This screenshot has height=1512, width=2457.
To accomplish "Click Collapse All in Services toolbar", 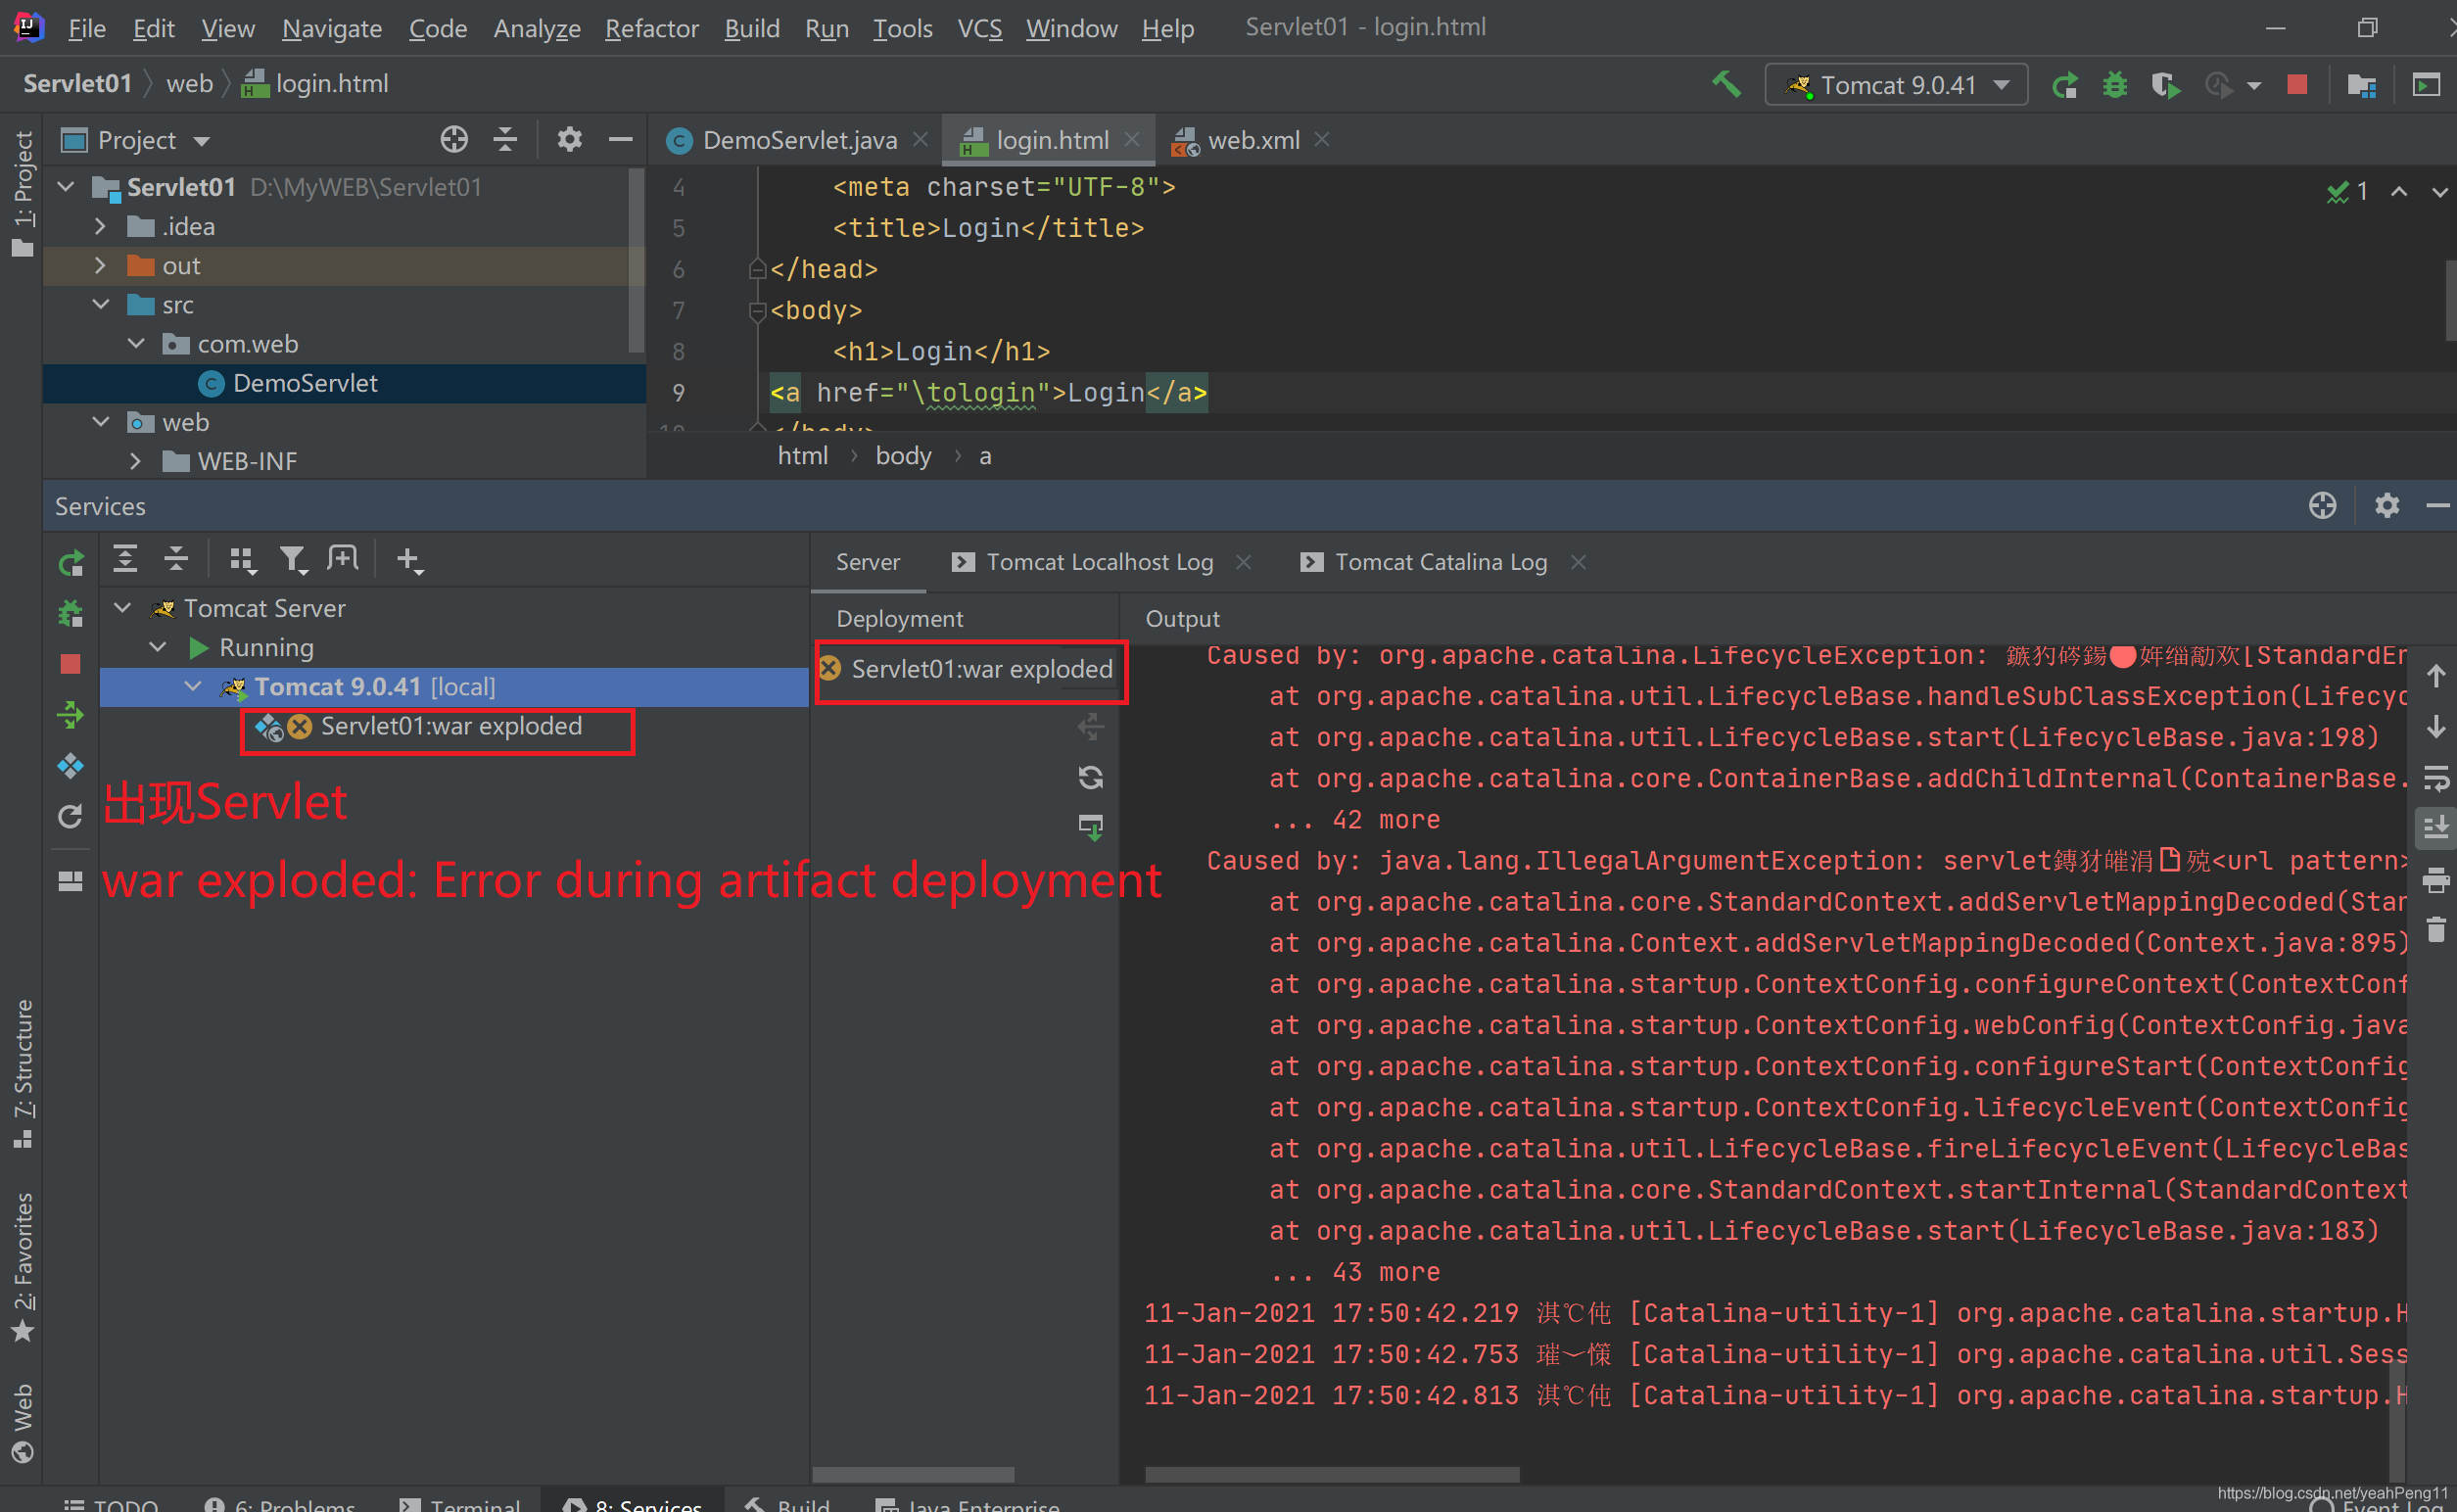I will pos(176,559).
